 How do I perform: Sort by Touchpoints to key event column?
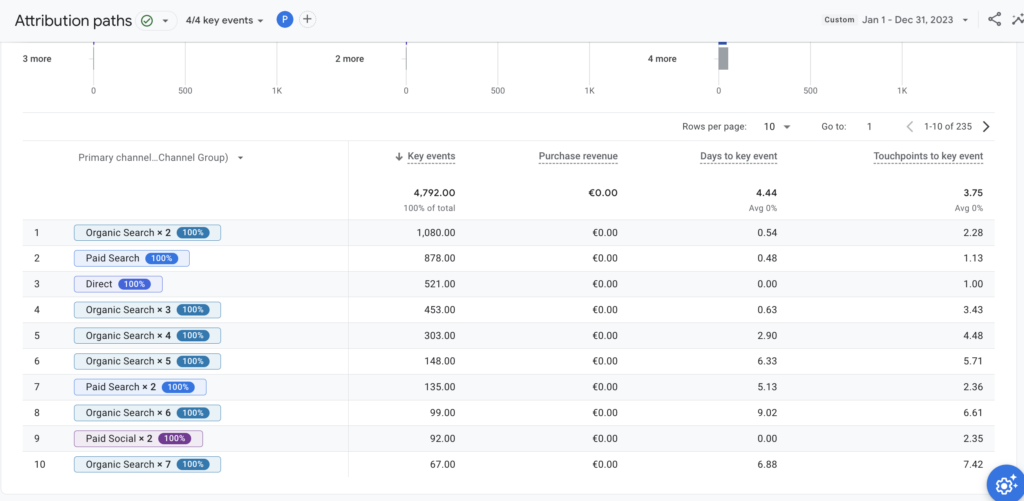(928, 157)
